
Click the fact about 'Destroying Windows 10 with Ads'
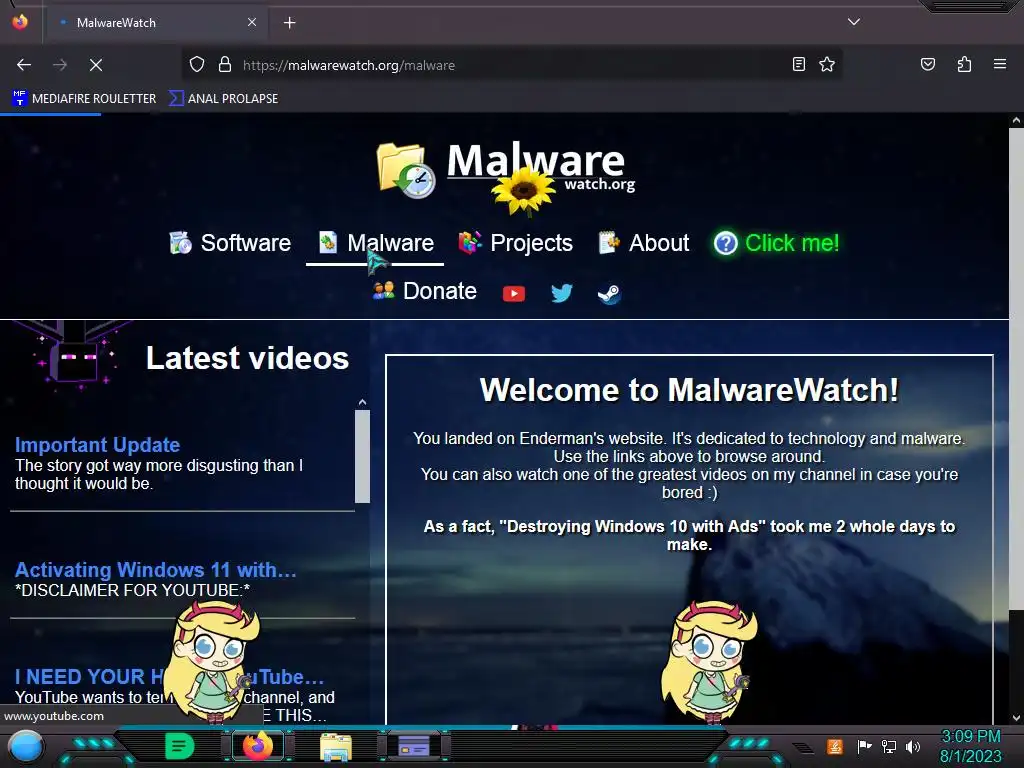coord(689,535)
